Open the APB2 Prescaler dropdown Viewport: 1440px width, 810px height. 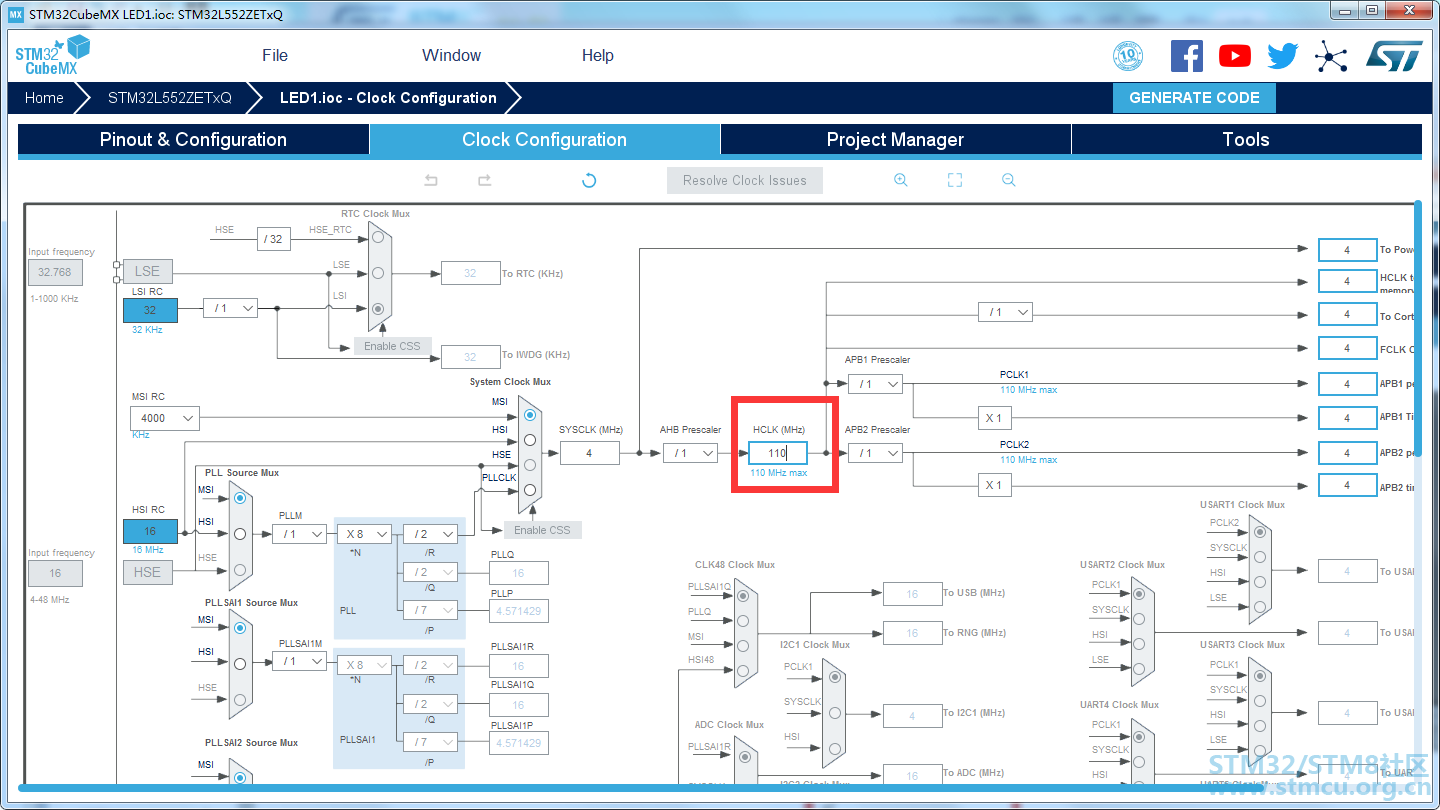tap(875, 453)
